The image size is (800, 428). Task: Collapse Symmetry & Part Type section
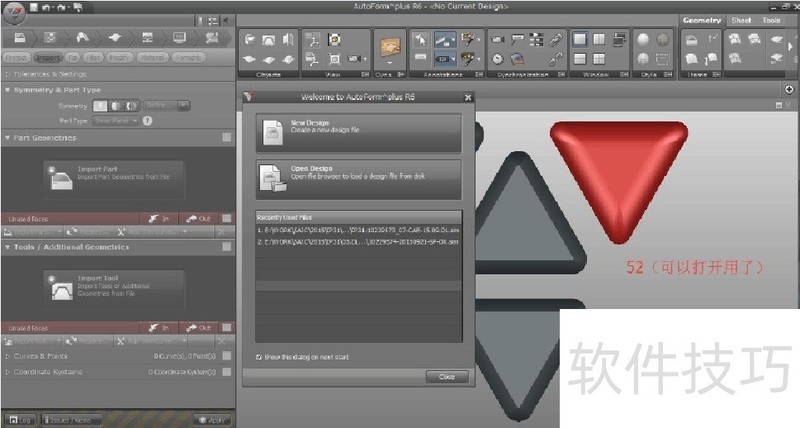pos(8,90)
